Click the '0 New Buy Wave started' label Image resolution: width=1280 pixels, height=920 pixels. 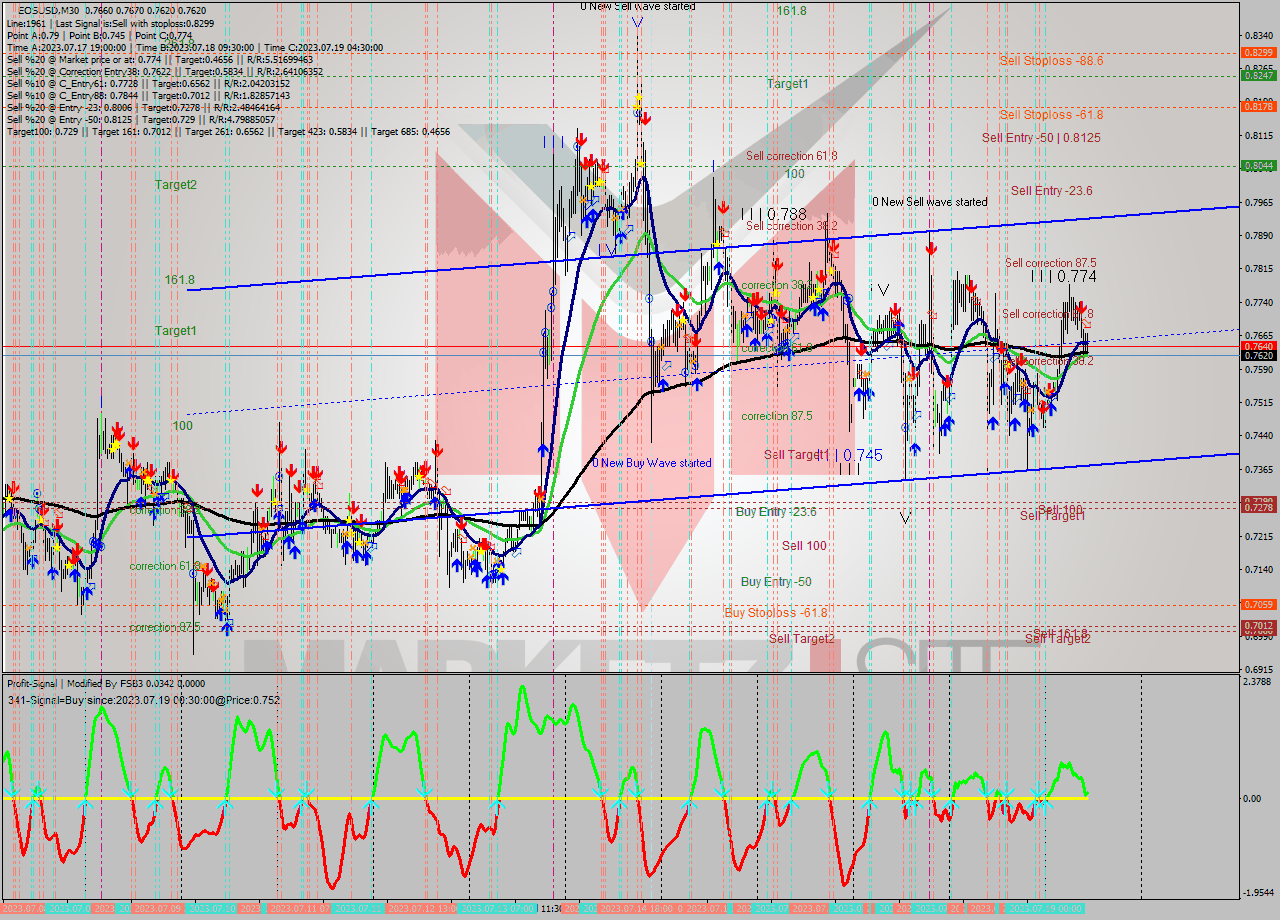point(652,463)
